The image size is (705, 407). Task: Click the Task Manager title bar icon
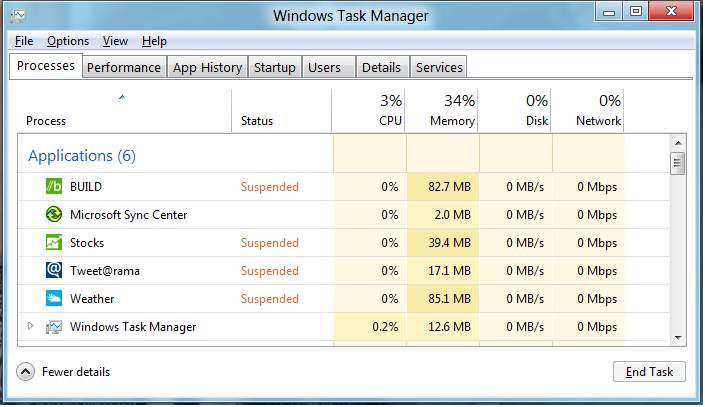[18, 16]
